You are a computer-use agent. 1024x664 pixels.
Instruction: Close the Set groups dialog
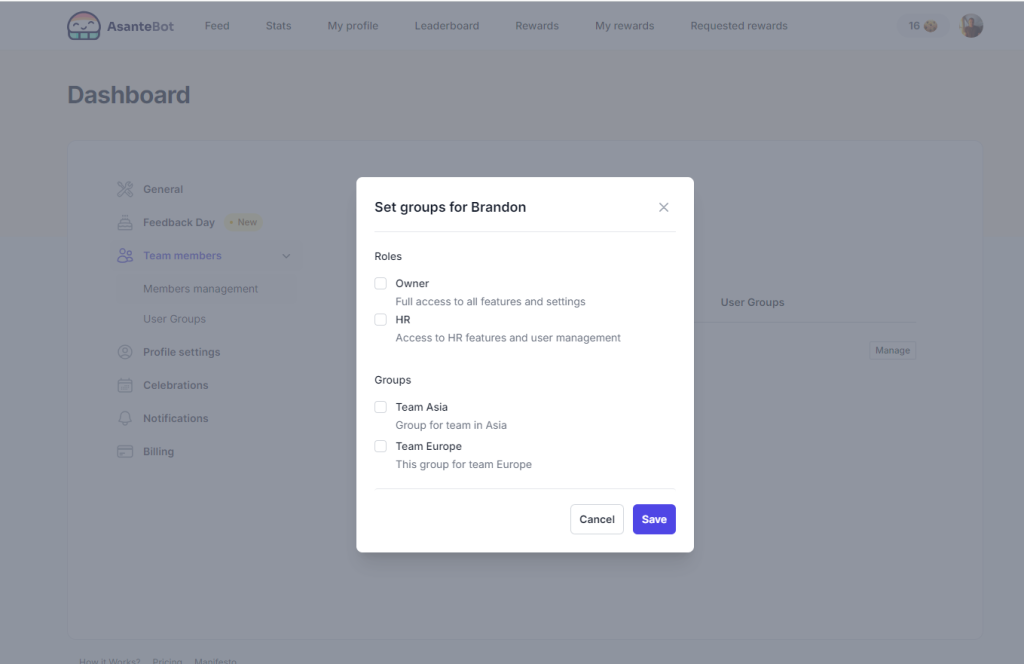click(x=664, y=207)
